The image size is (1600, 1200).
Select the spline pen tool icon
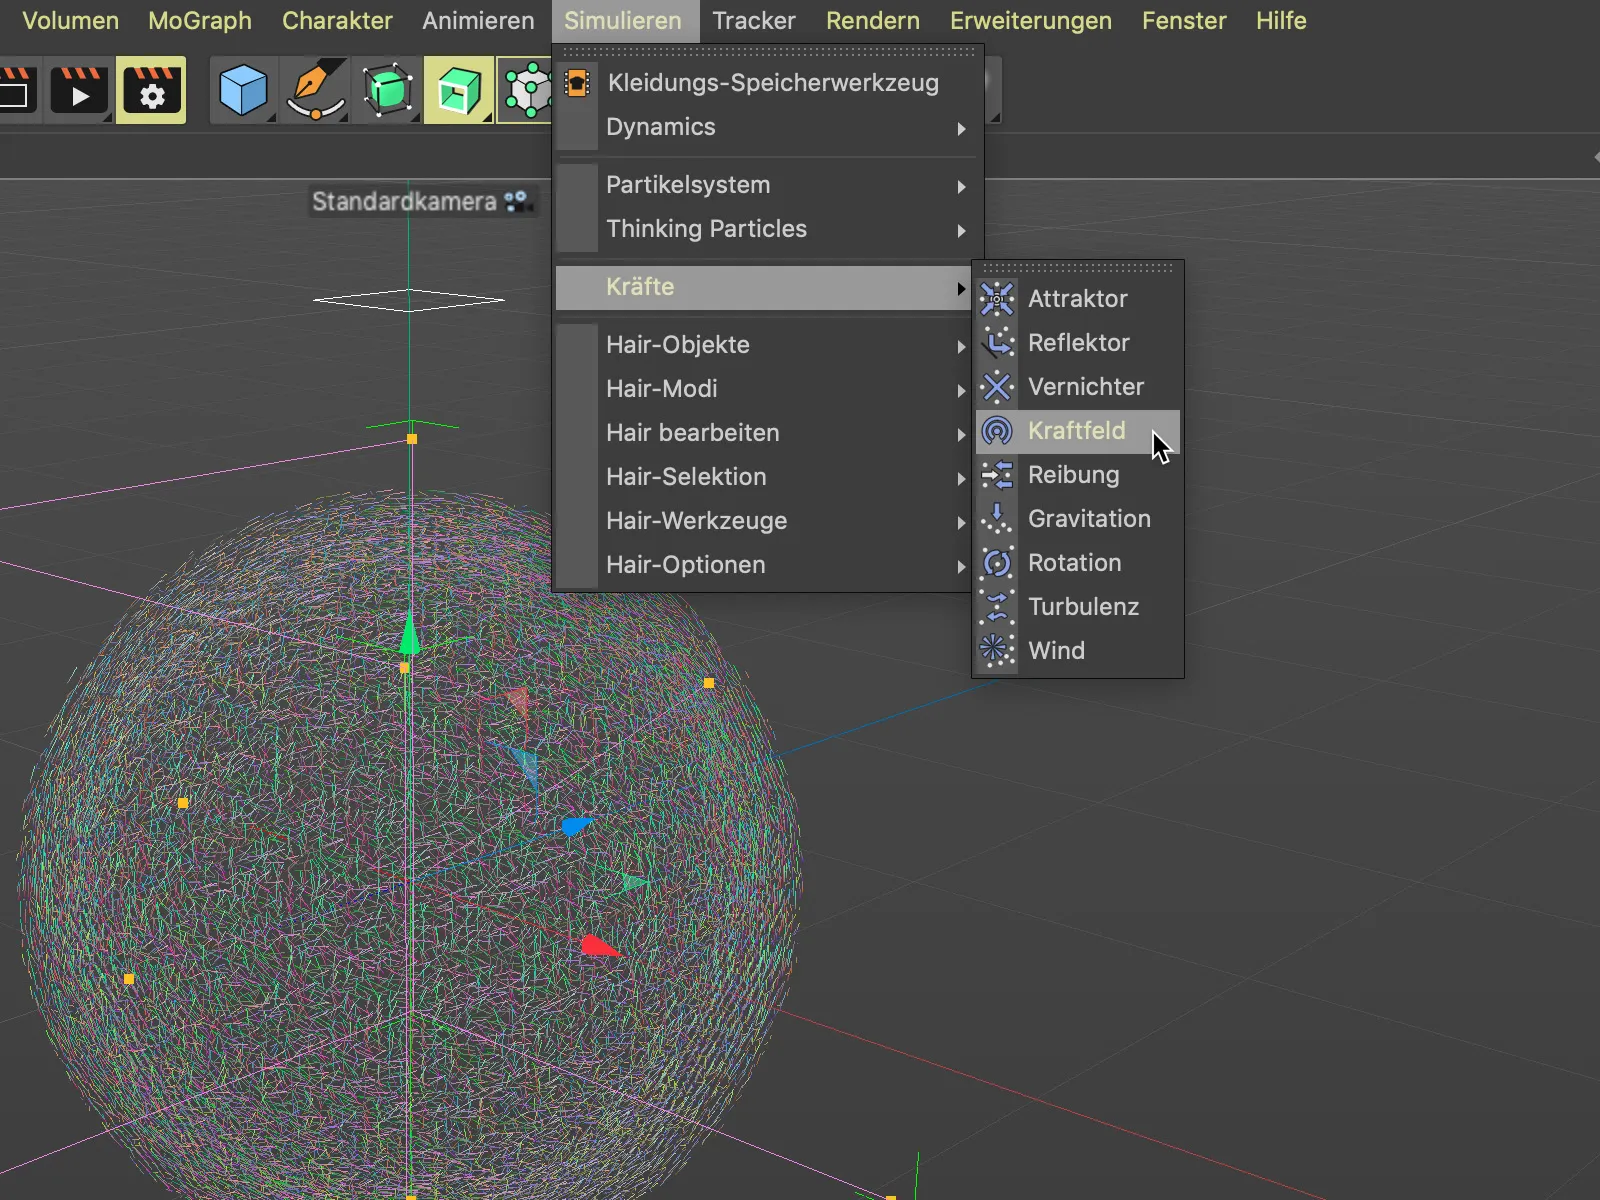click(x=316, y=90)
